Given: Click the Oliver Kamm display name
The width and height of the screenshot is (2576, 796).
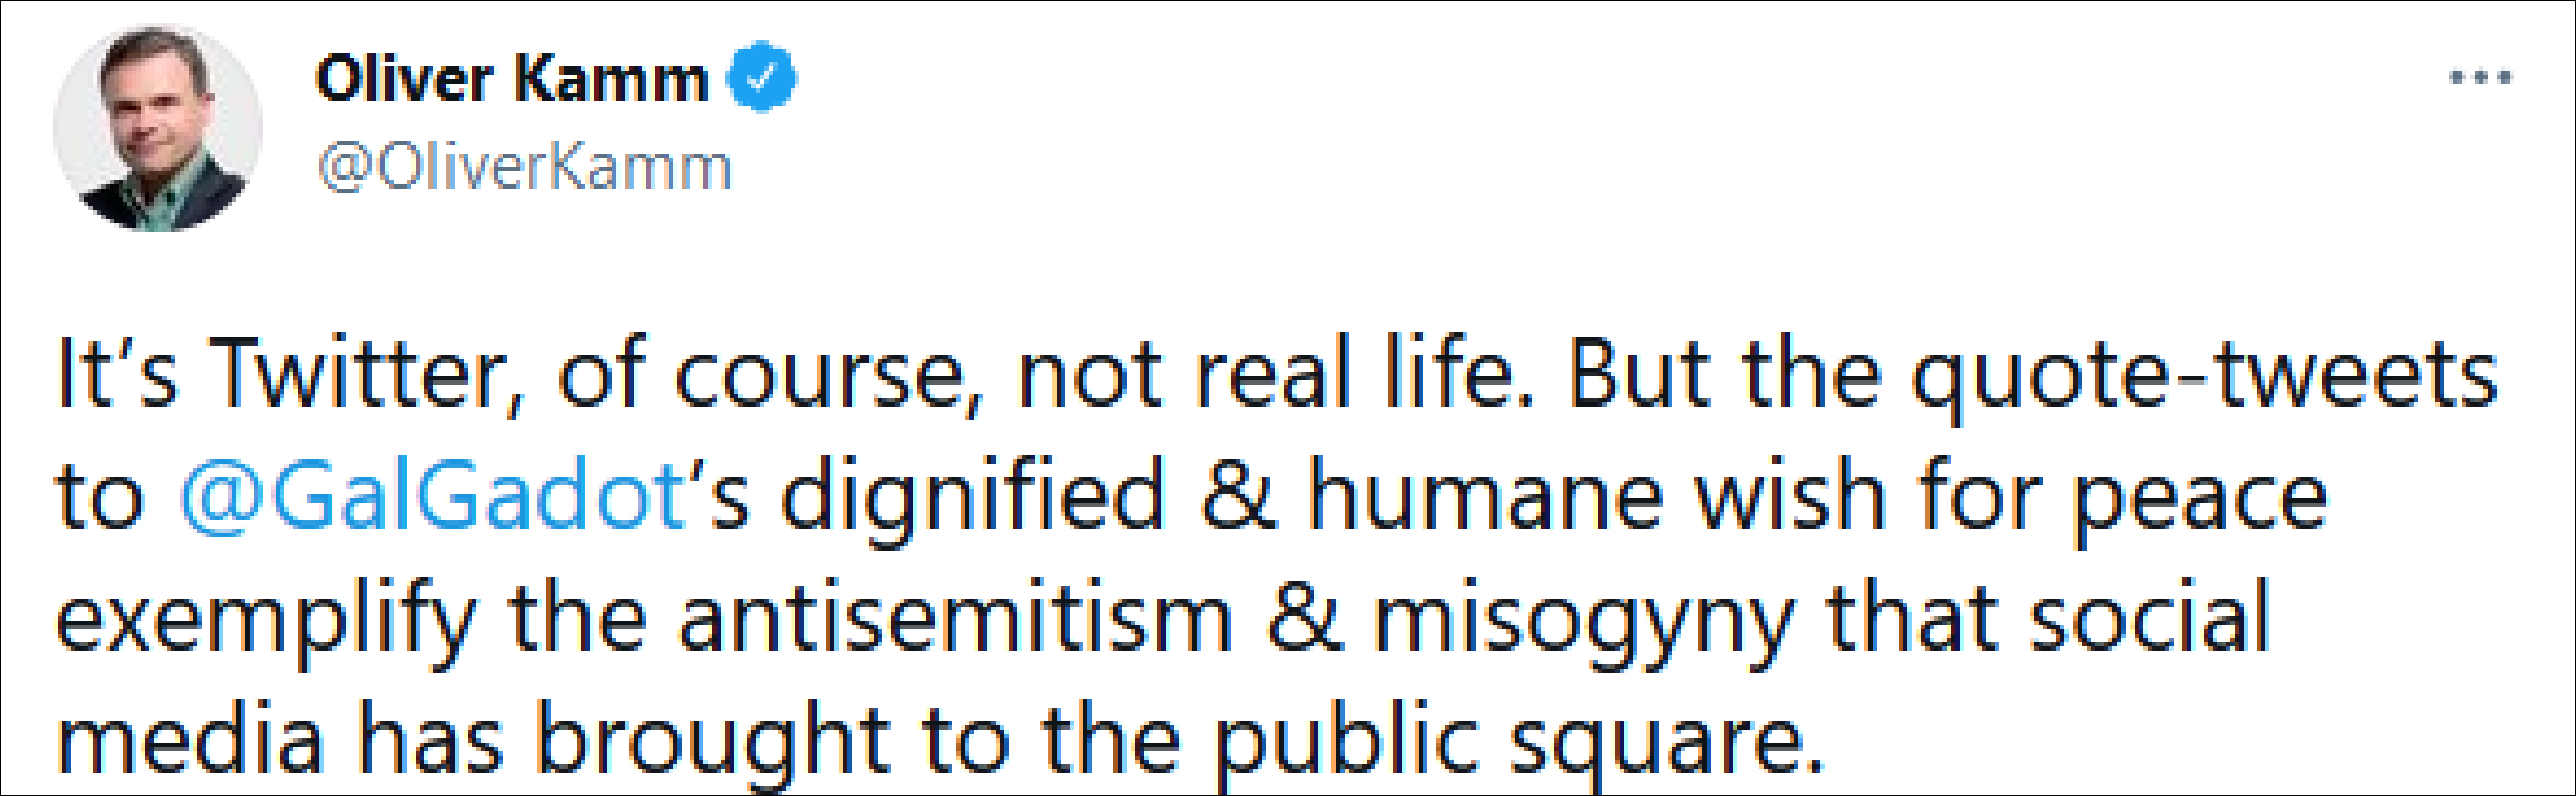Looking at the screenshot, I should tap(511, 78).
